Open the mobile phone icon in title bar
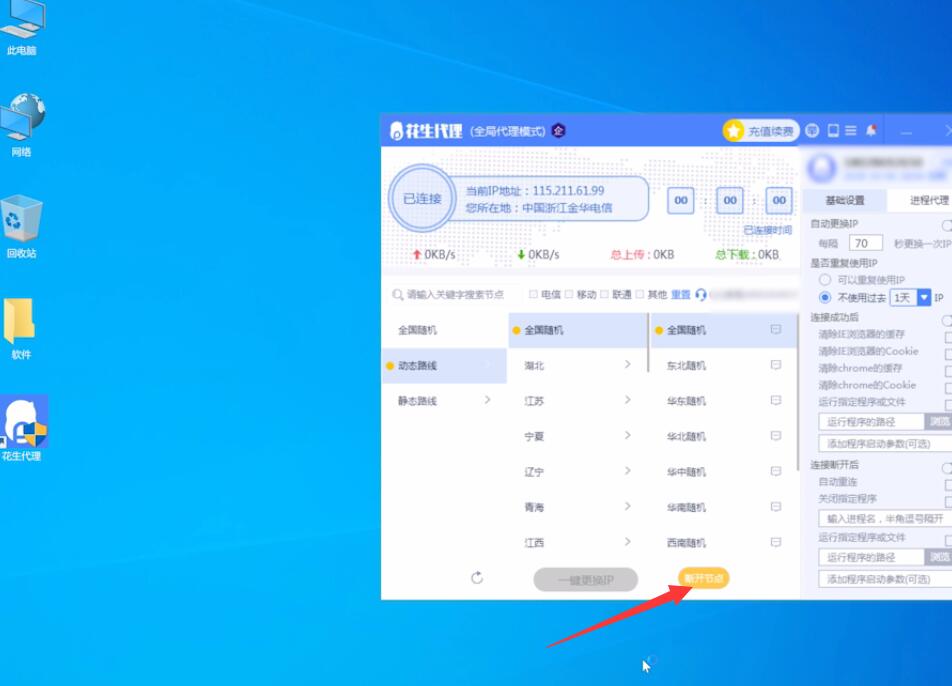 pyautogui.click(x=833, y=131)
